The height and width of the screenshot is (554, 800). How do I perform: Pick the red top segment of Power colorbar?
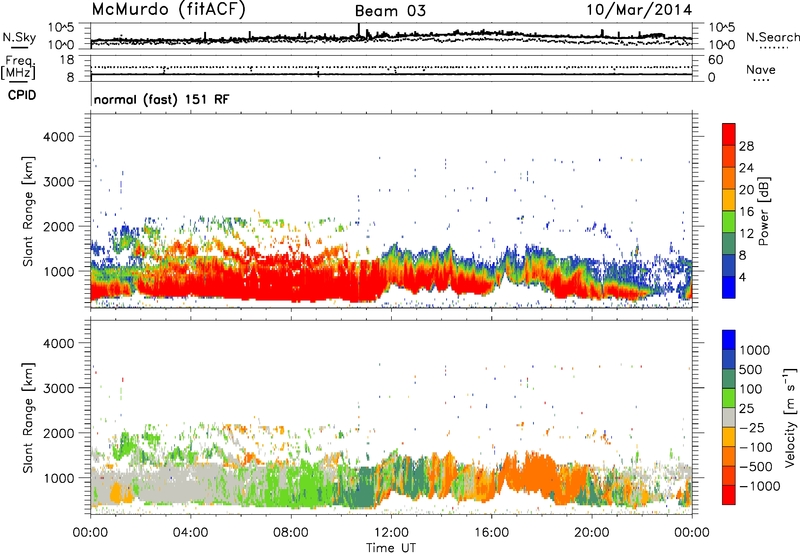[x=729, y=135]
